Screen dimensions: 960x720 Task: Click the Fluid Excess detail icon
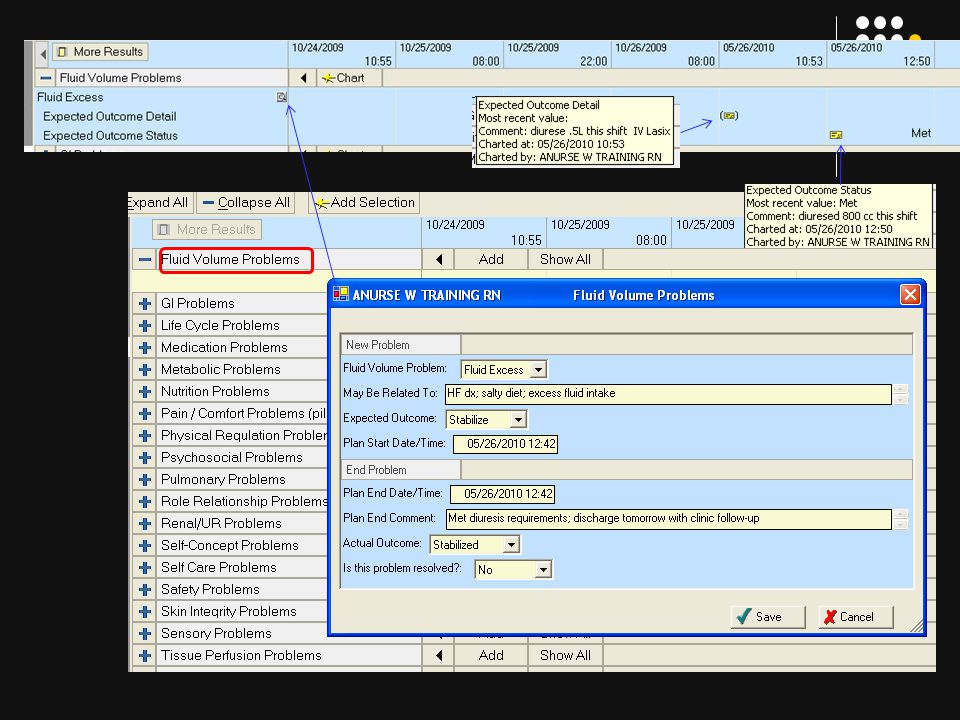(x=281, y=97)
